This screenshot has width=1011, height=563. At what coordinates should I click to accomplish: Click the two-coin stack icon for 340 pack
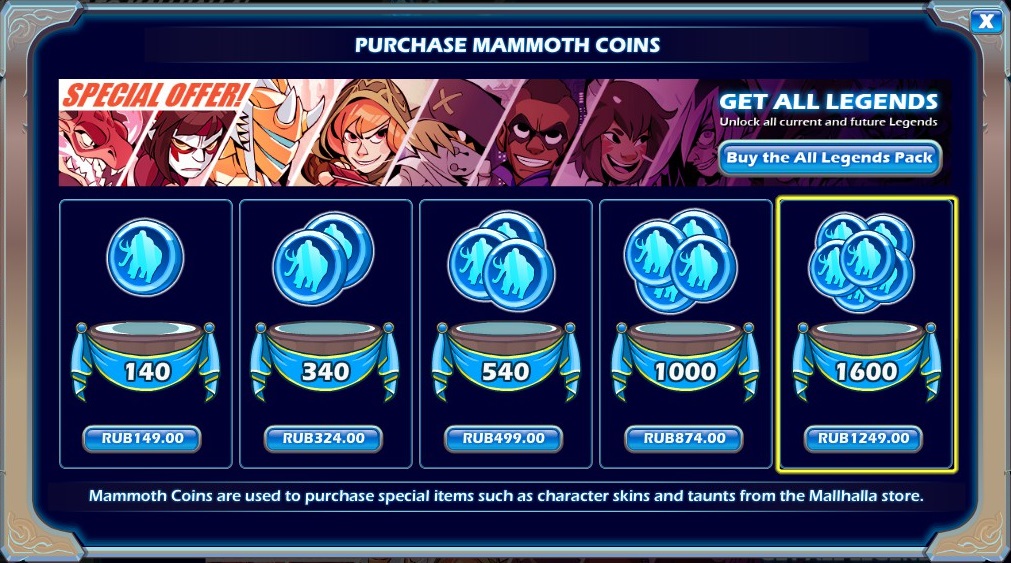coord(324,259)
